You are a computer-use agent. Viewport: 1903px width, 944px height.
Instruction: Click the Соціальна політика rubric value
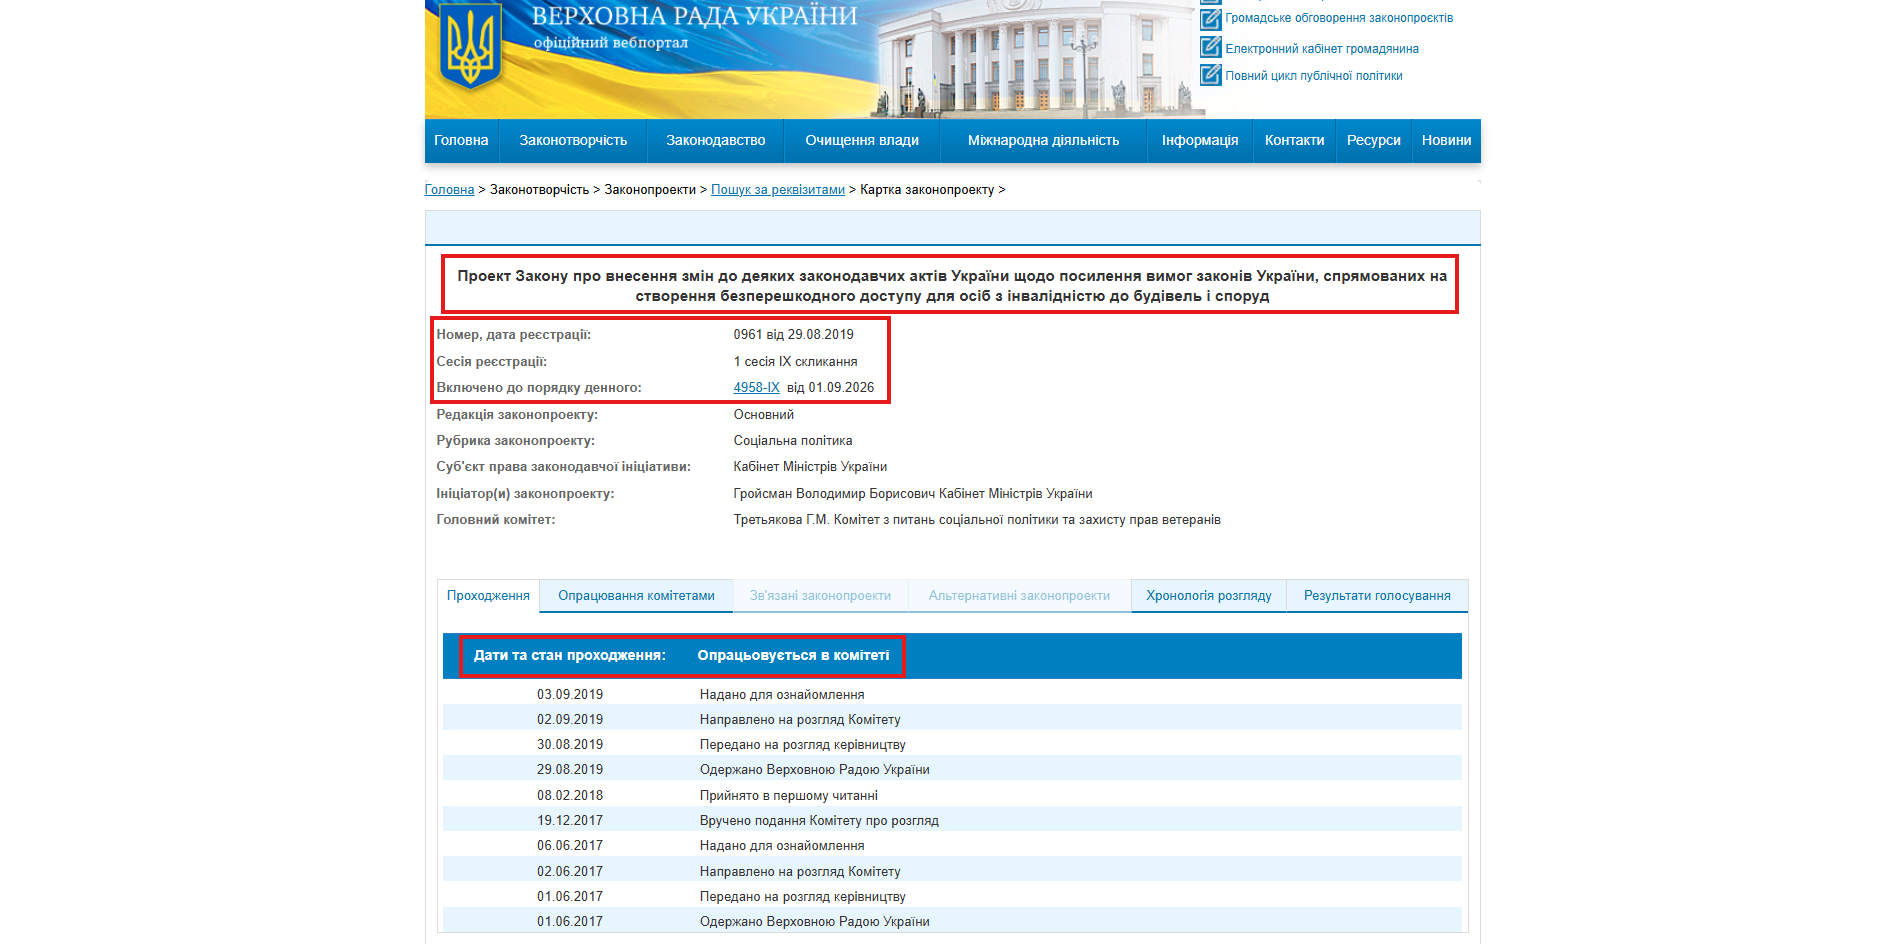tap(793, 441)
